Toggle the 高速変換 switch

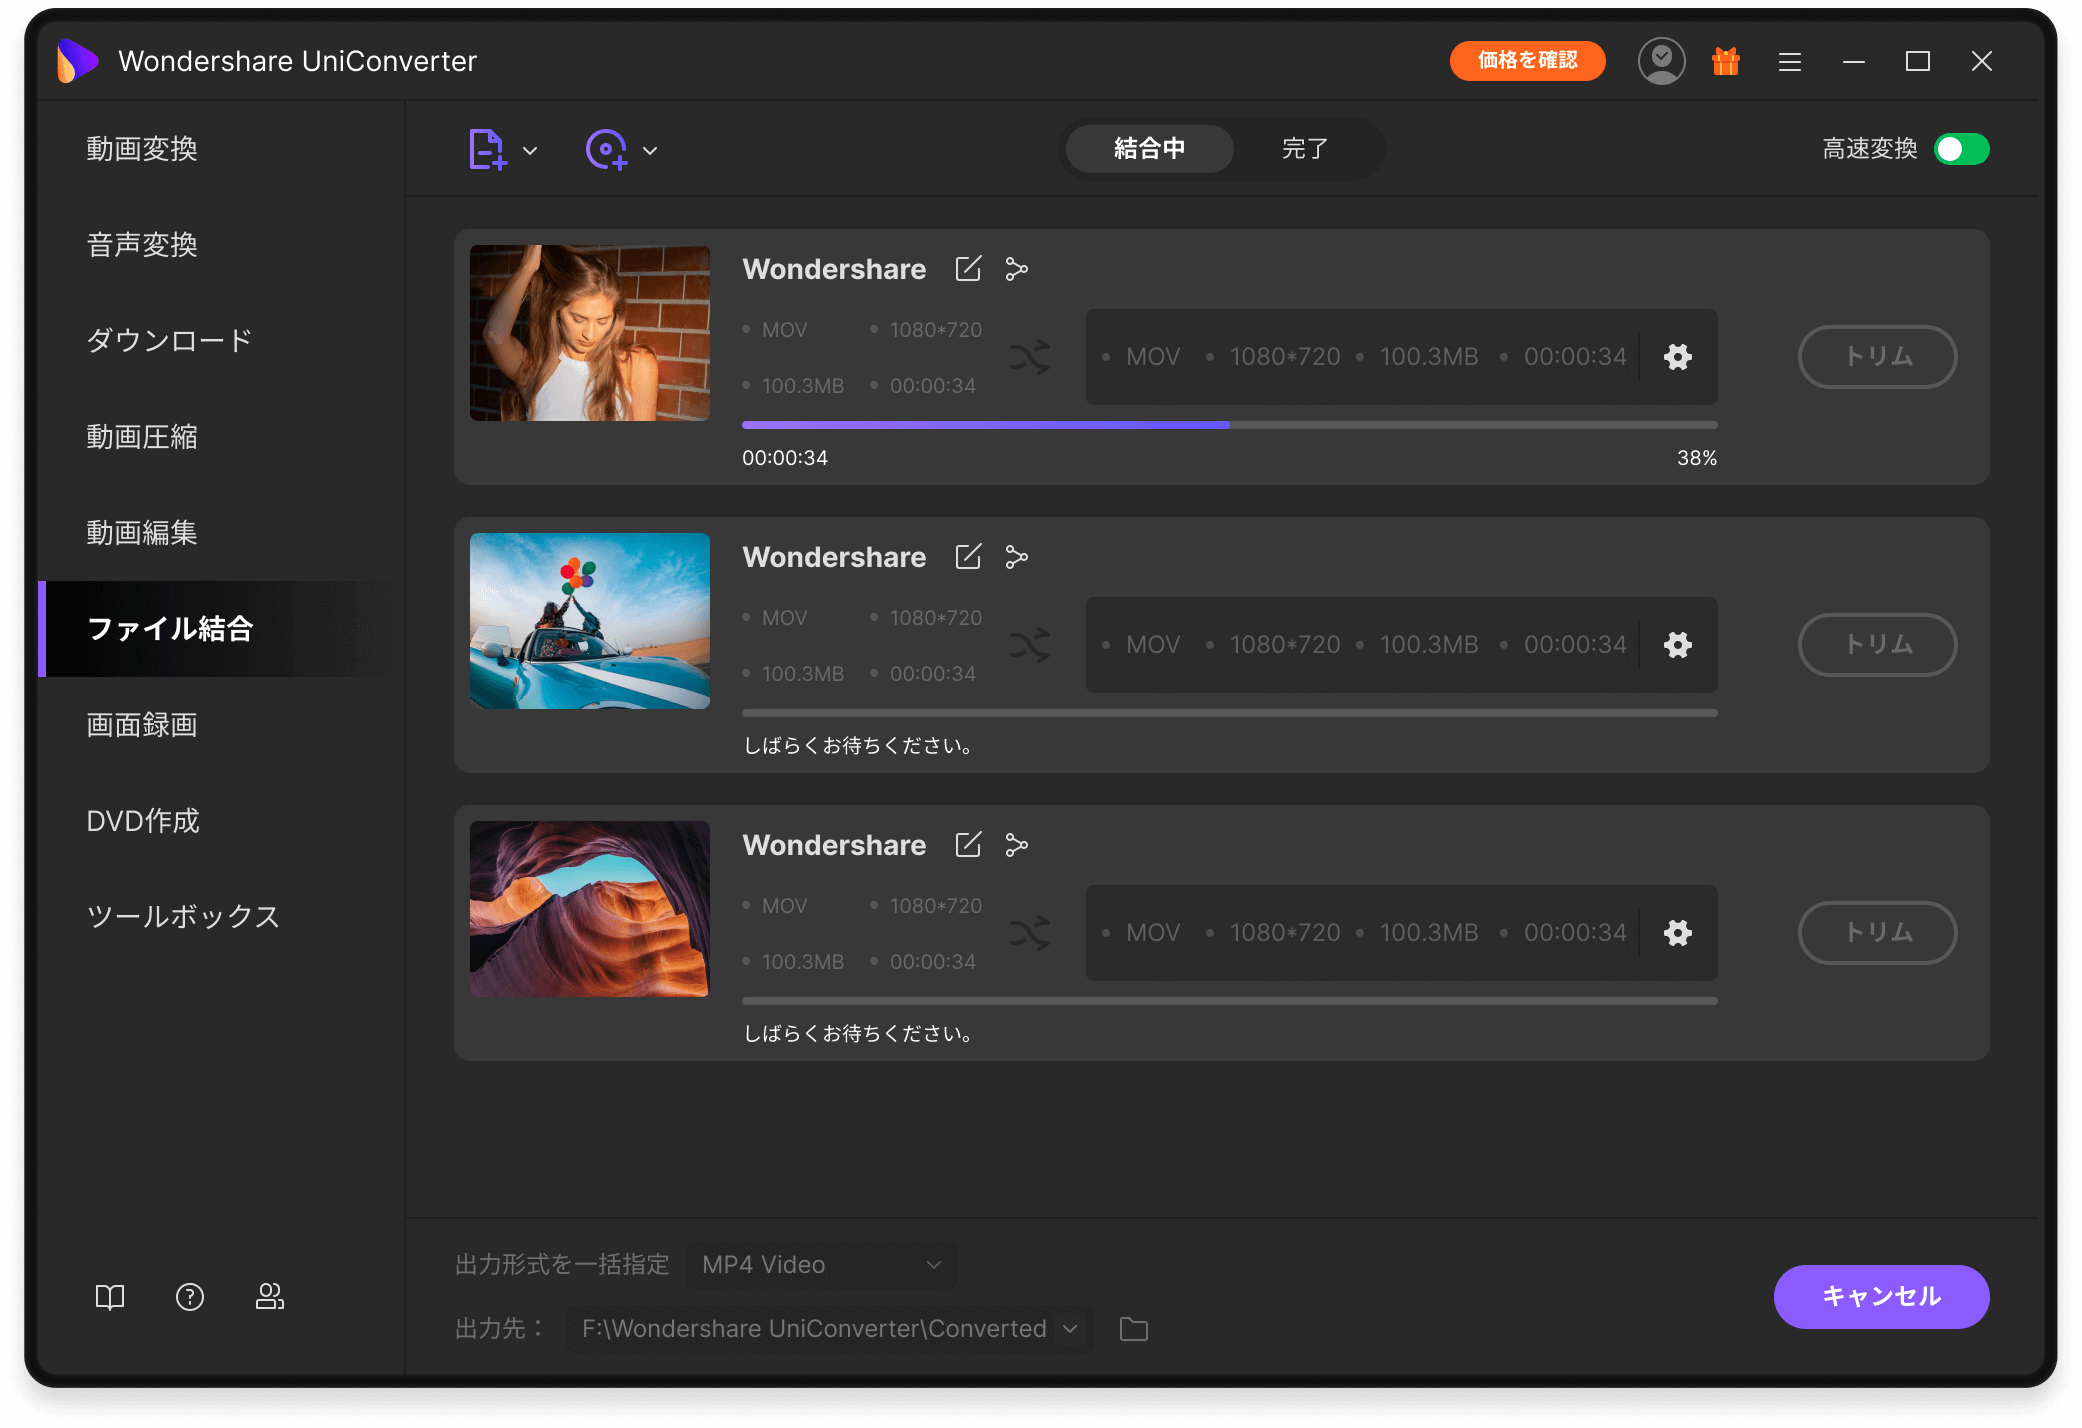point(1961,149)
